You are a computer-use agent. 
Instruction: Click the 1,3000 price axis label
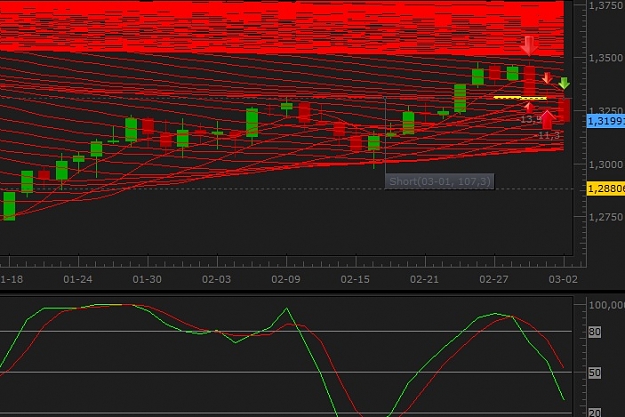coord(606,164)
